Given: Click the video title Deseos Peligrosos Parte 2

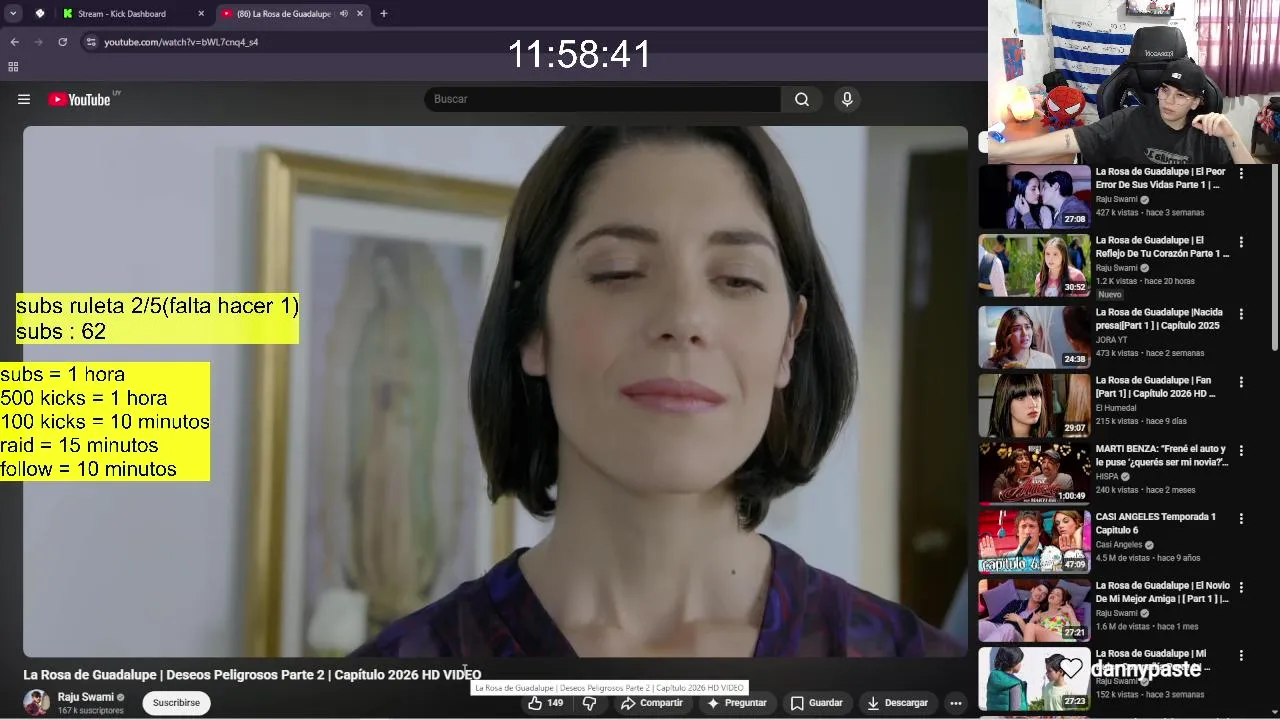Looking at the screenshot, I should (x=252, y=675).
